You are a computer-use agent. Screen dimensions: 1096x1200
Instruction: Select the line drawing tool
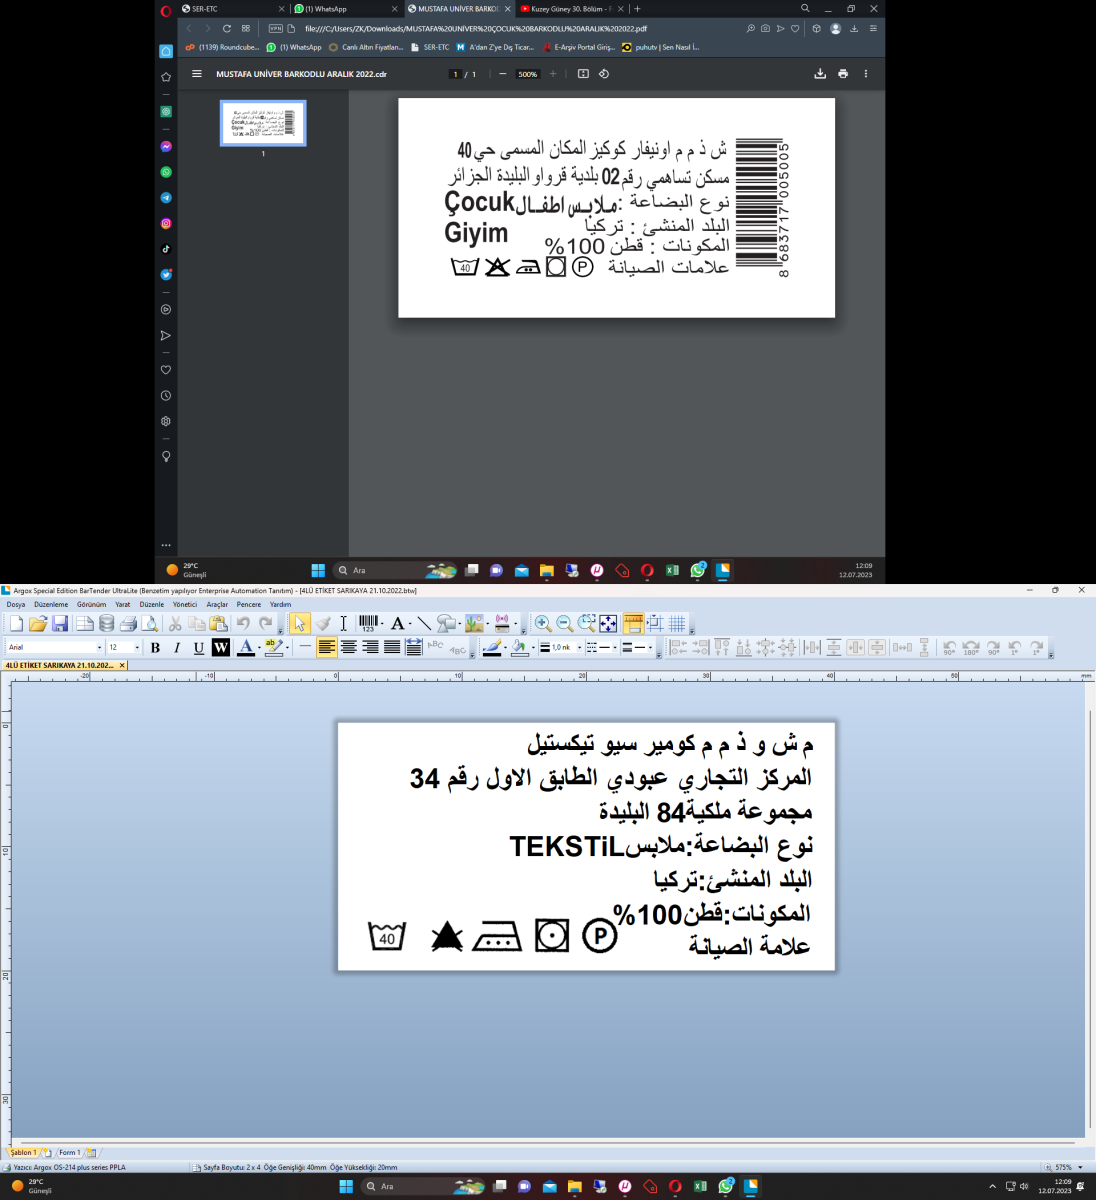(424, 623)
